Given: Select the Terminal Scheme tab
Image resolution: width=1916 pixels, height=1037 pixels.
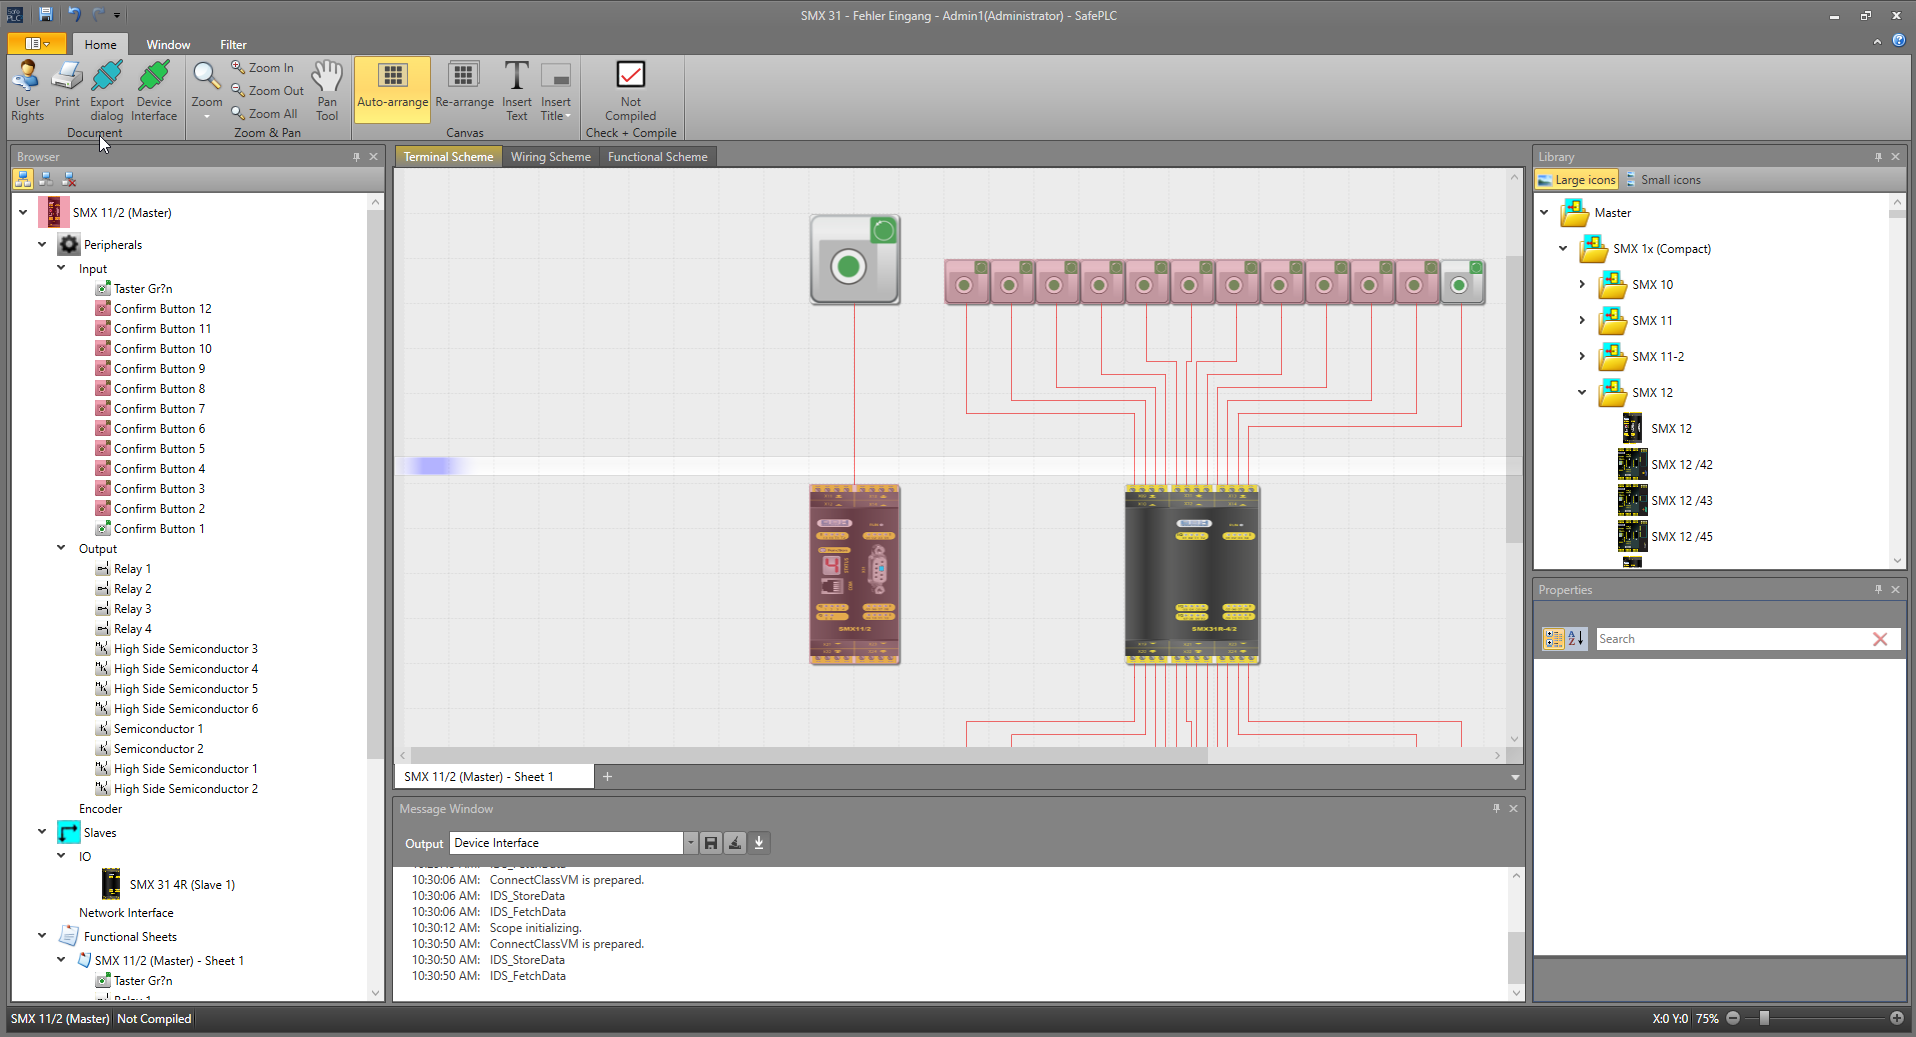Looking at the screenshot, I should point(448,156).
